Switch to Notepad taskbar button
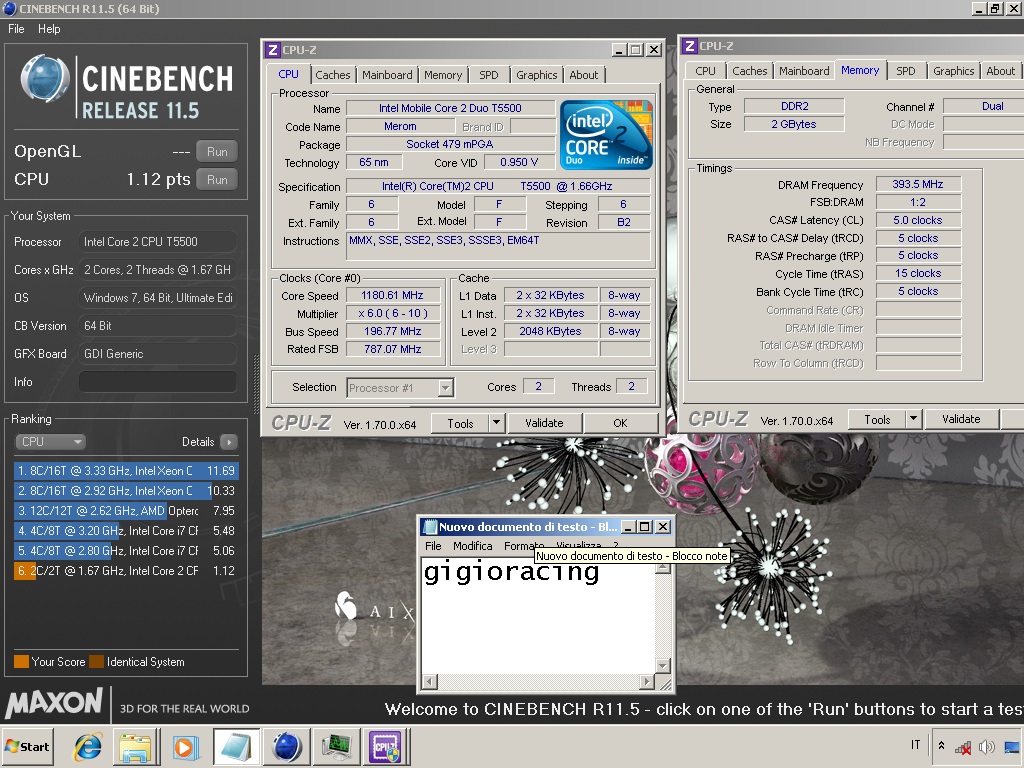The image size is (1024, 768). (x=236, y=746)
